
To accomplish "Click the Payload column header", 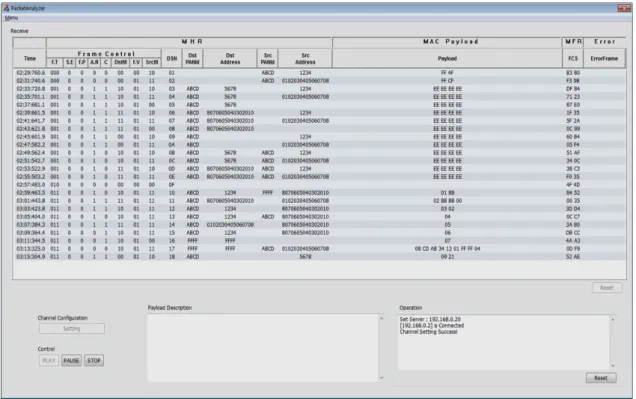I will click(x=447, y=58).
